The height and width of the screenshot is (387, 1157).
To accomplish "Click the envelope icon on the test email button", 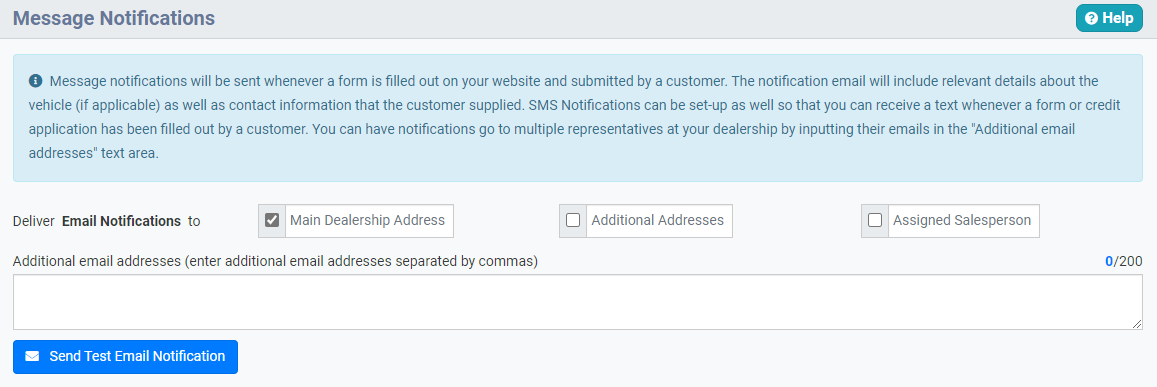I will 32,356.
